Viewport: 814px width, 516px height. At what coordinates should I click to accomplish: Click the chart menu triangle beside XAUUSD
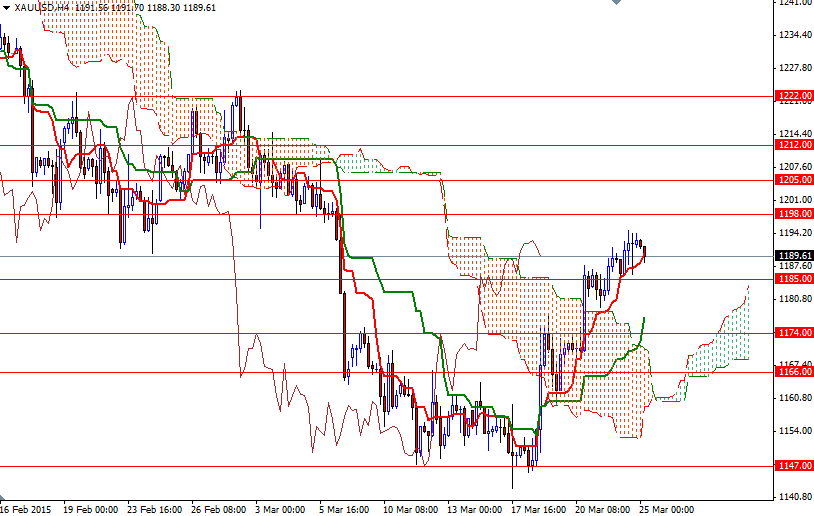coord(6,6)
